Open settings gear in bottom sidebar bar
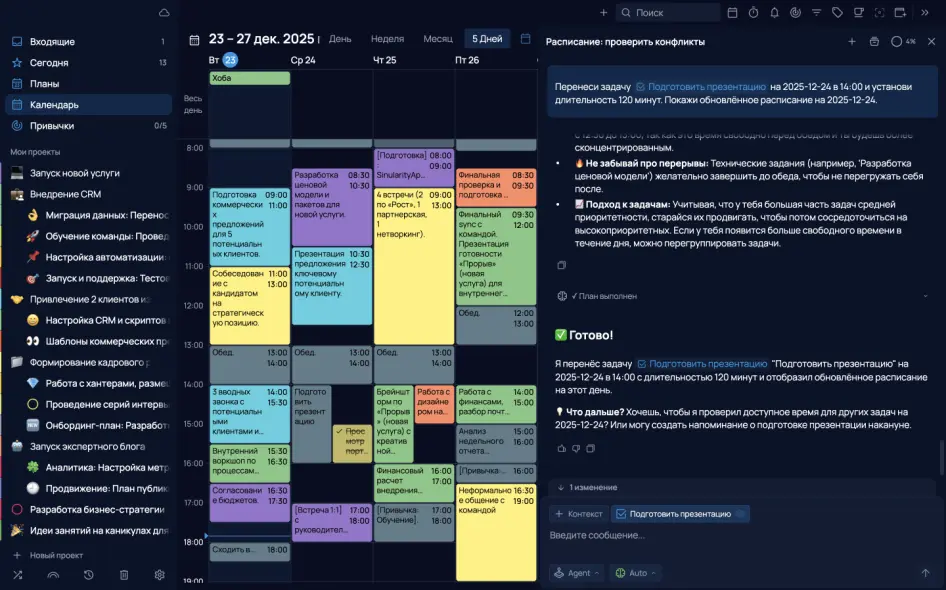The height and width of the screenshot is (590, 946). [159, 575]
